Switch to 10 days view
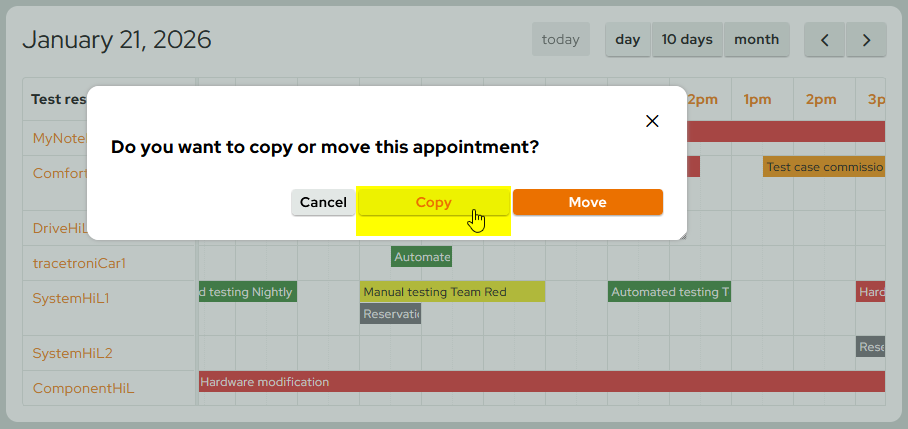This screenshot has height=429, width=908. coord(687,40)
